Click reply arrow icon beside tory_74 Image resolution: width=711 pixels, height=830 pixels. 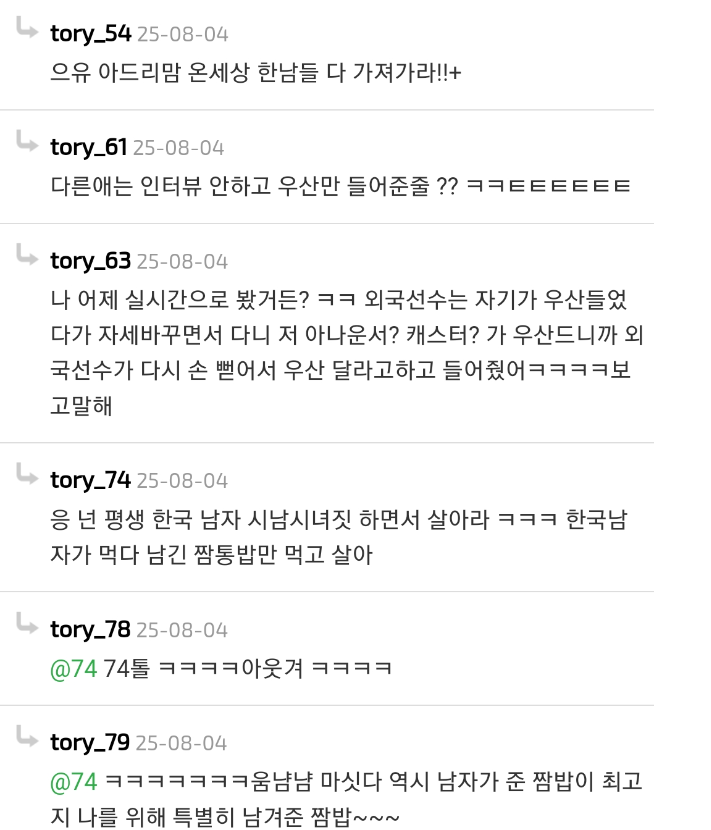click(27, 474)
